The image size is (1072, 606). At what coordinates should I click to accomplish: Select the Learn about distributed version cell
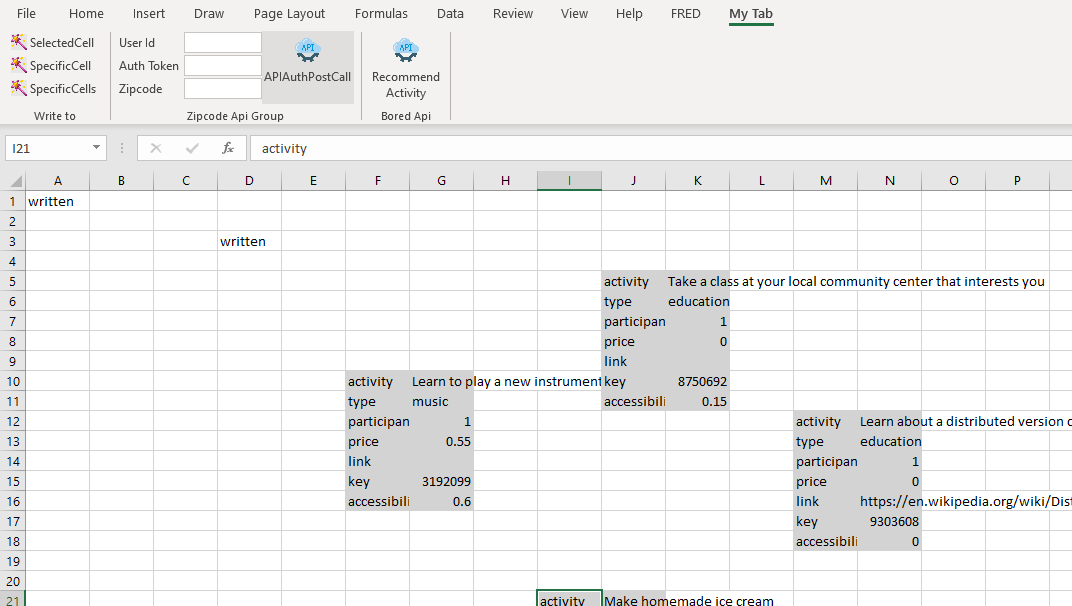coord(889,421)
